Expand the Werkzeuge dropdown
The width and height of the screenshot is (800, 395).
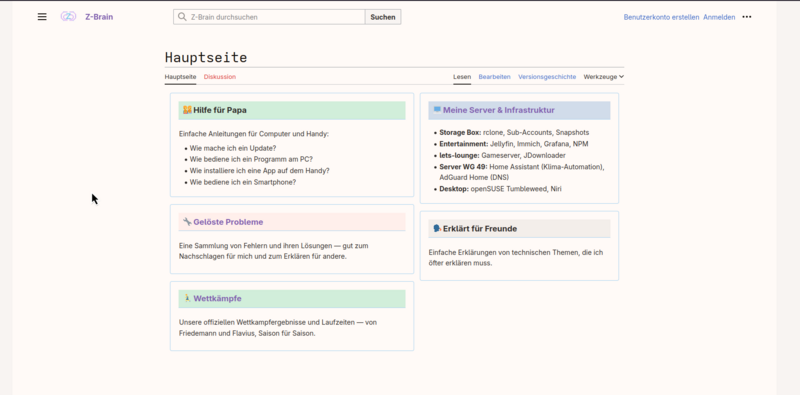[x=604, y=77]
